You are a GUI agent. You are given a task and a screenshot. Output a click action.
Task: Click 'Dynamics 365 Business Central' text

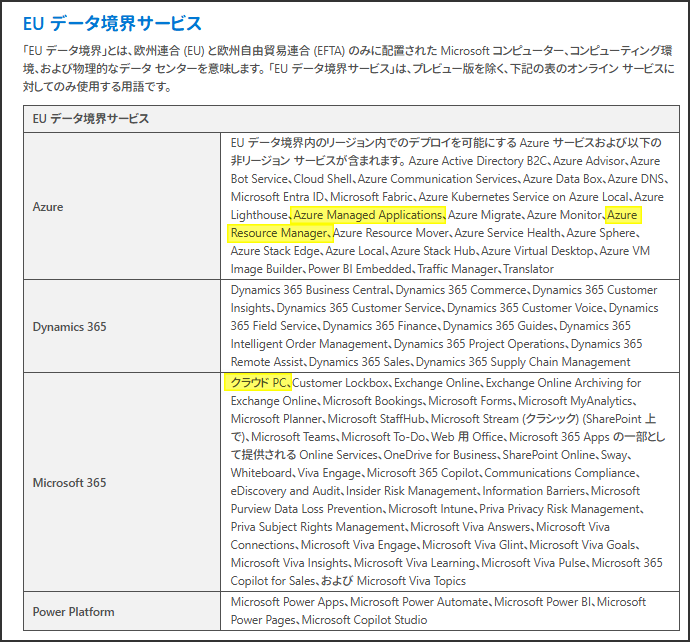(310, 290)
